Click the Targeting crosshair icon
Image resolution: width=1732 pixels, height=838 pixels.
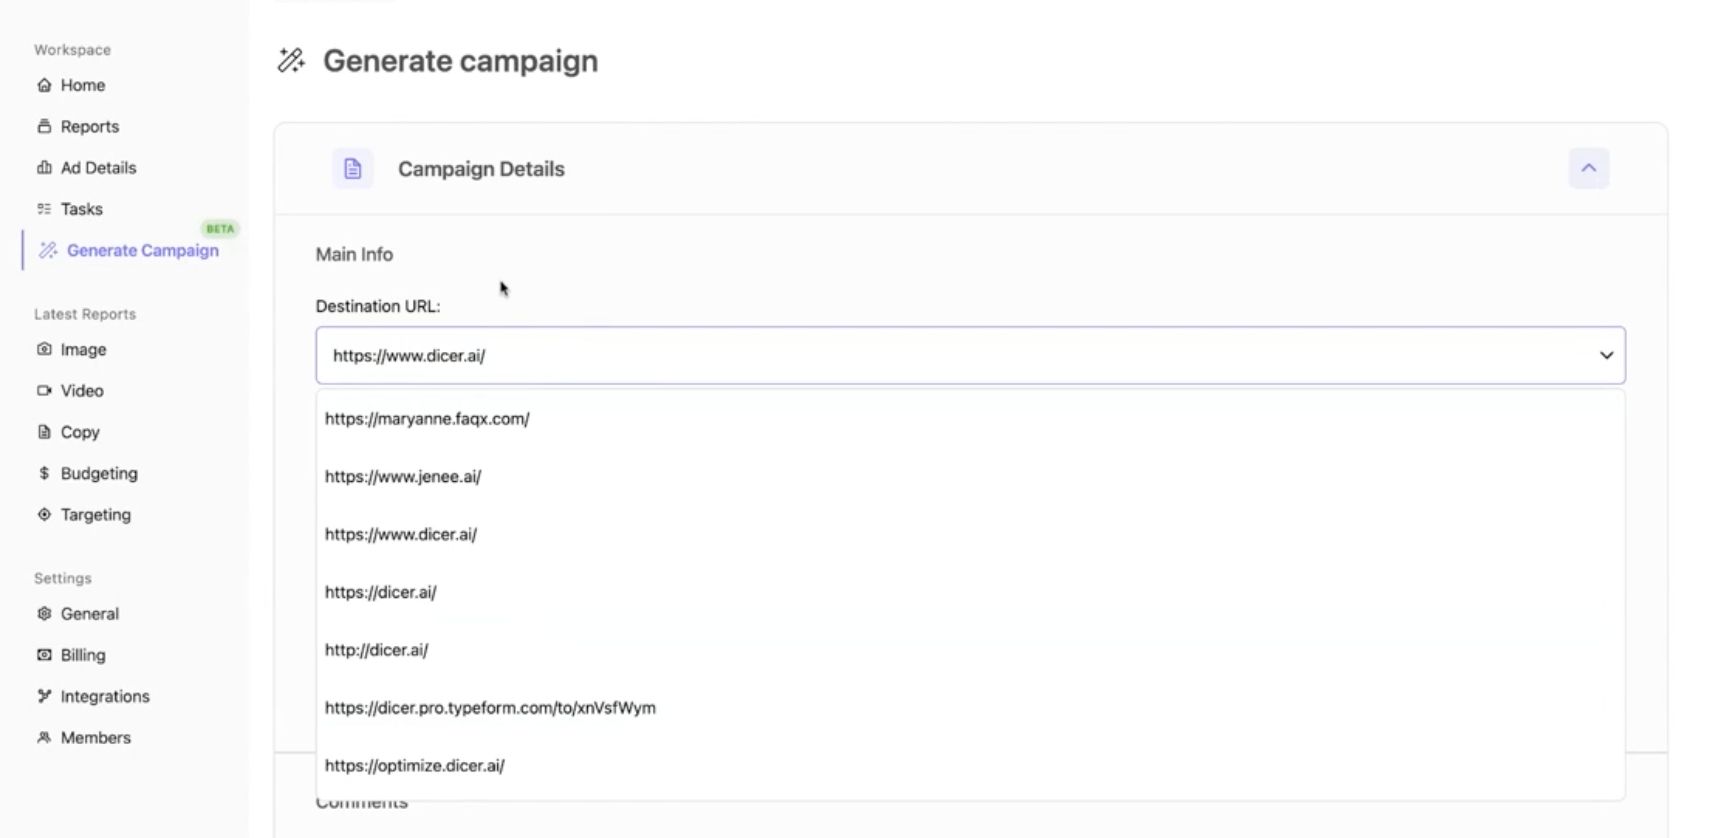[x=44, y=514]
